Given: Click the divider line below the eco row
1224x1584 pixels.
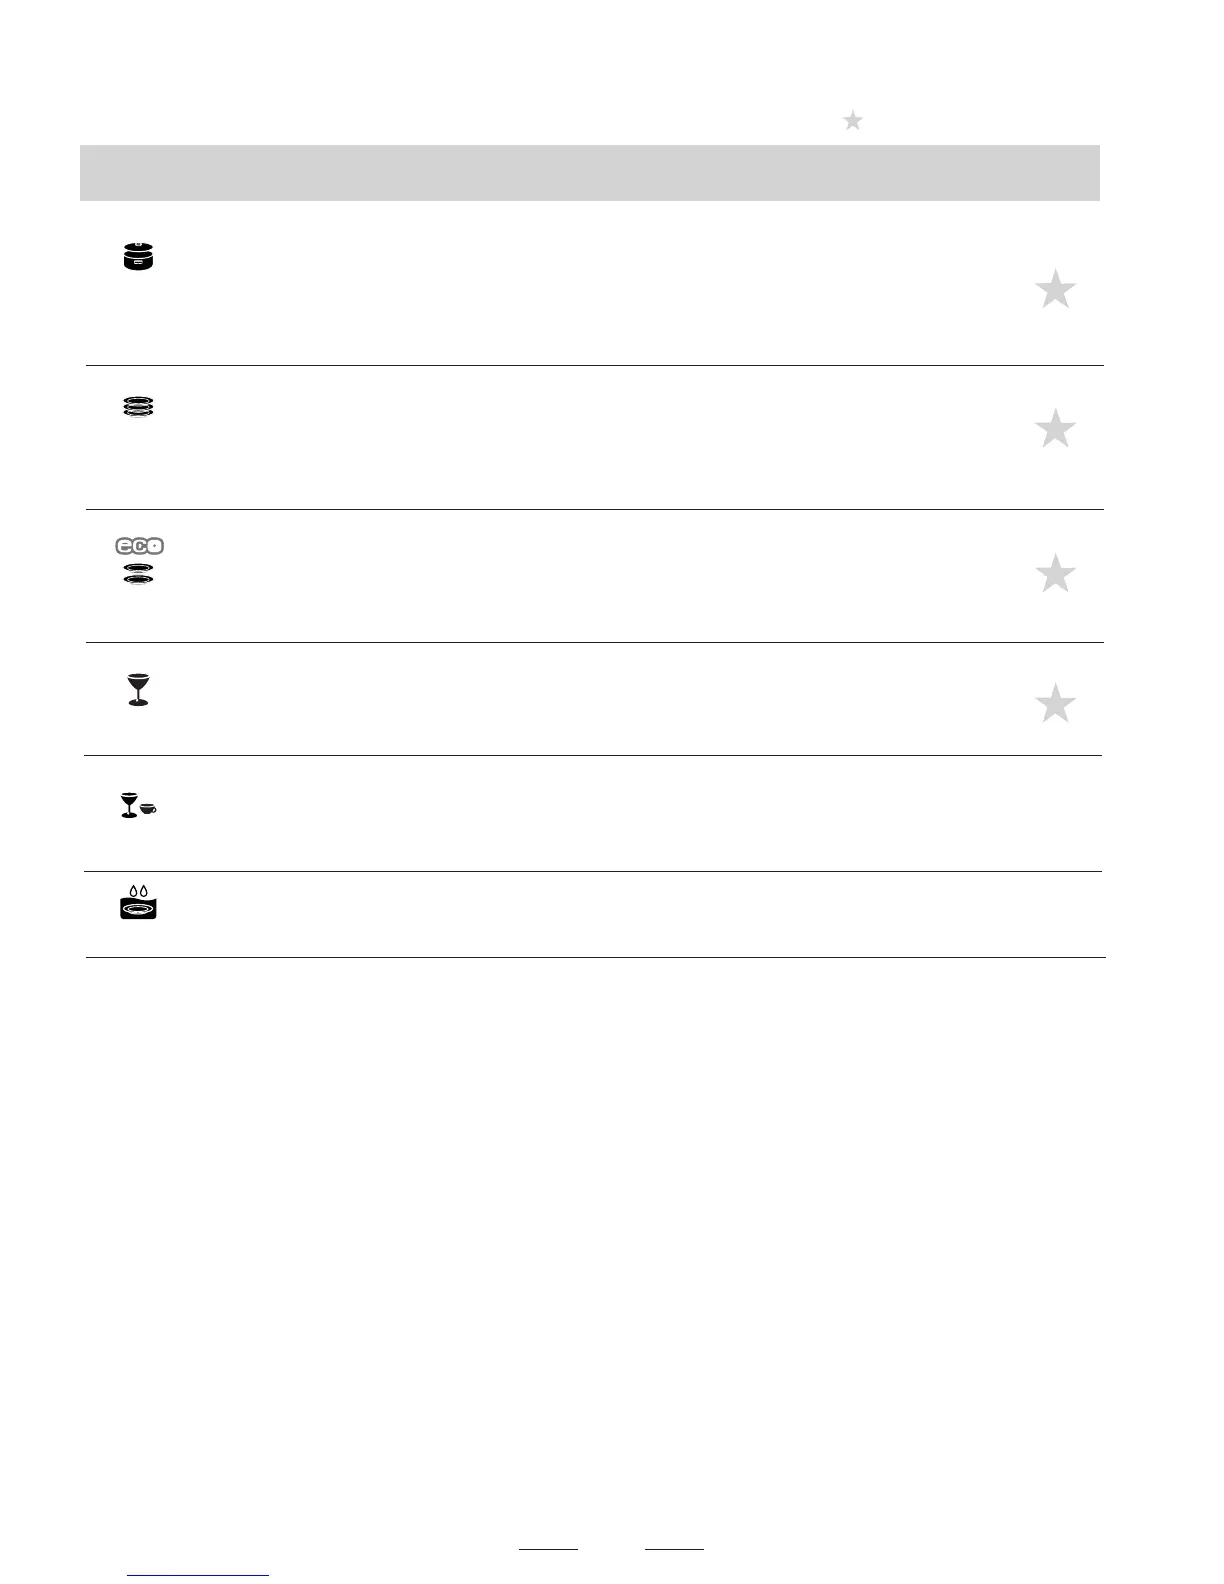Looking at the screenshot, I should coord(595,643).
